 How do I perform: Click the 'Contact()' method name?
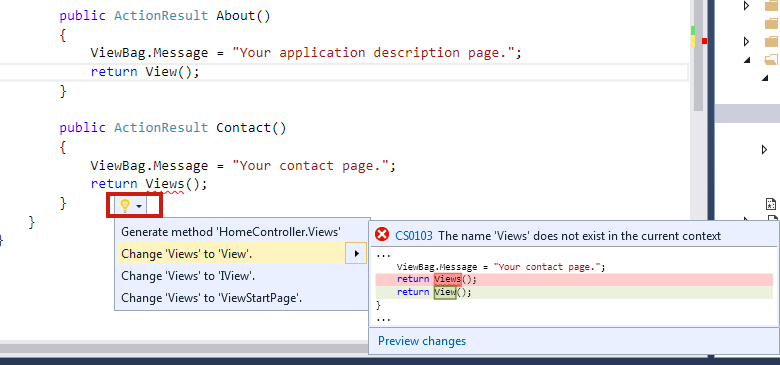(251, 128)
